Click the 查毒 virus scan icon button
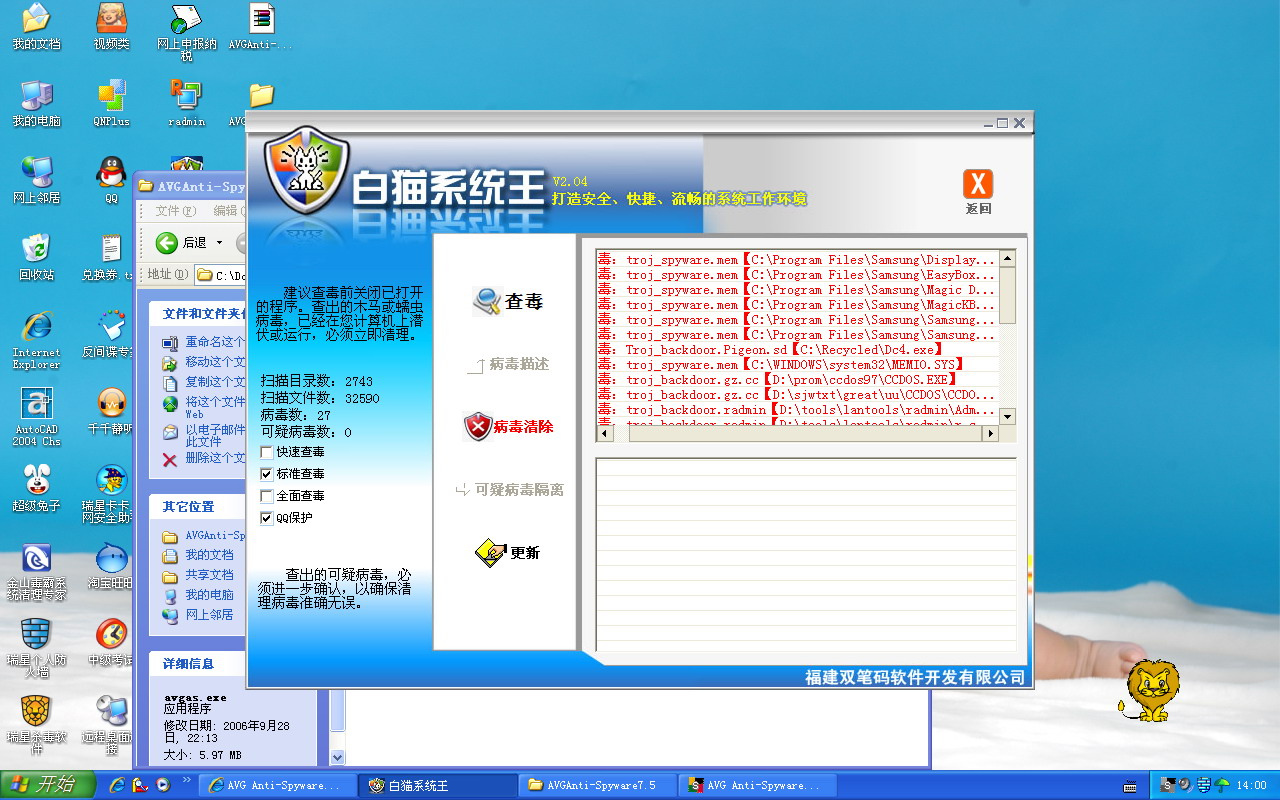 (x=507, y=301)
